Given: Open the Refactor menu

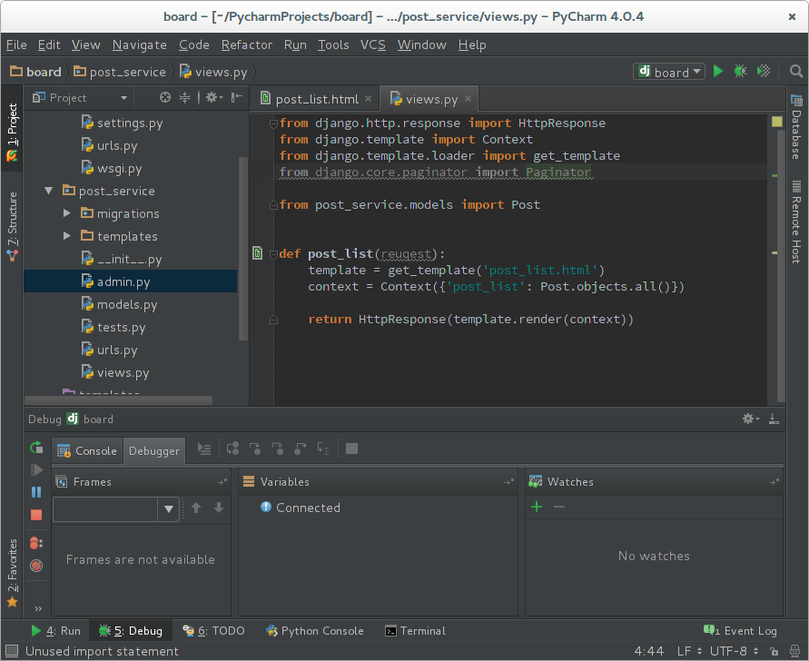Looking at the screenshot, I should pos(247,45).
